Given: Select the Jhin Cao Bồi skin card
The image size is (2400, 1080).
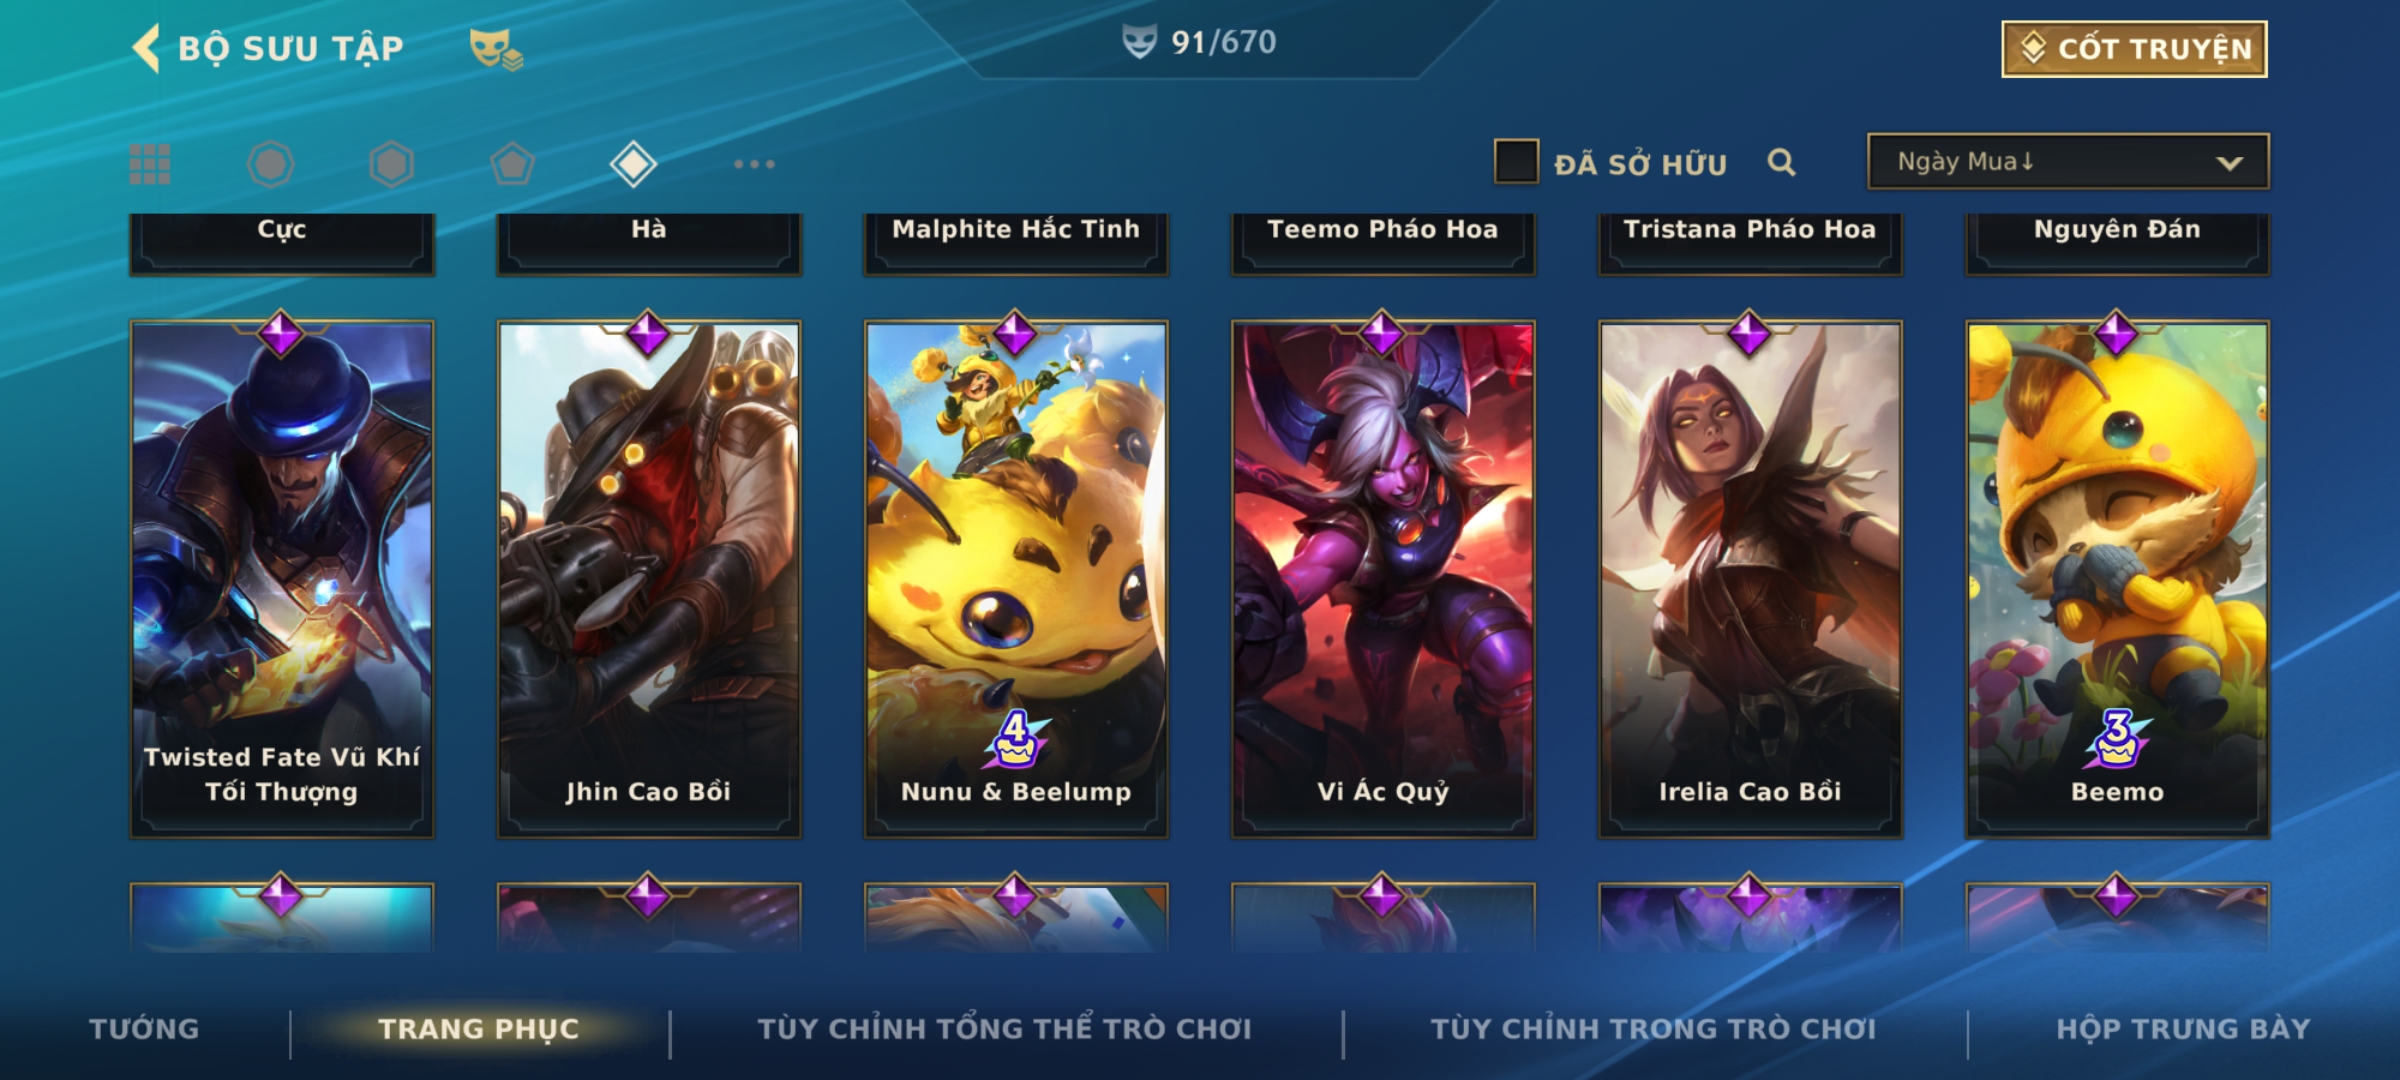Looking at the screenshot, I should [x=649, y=579].
